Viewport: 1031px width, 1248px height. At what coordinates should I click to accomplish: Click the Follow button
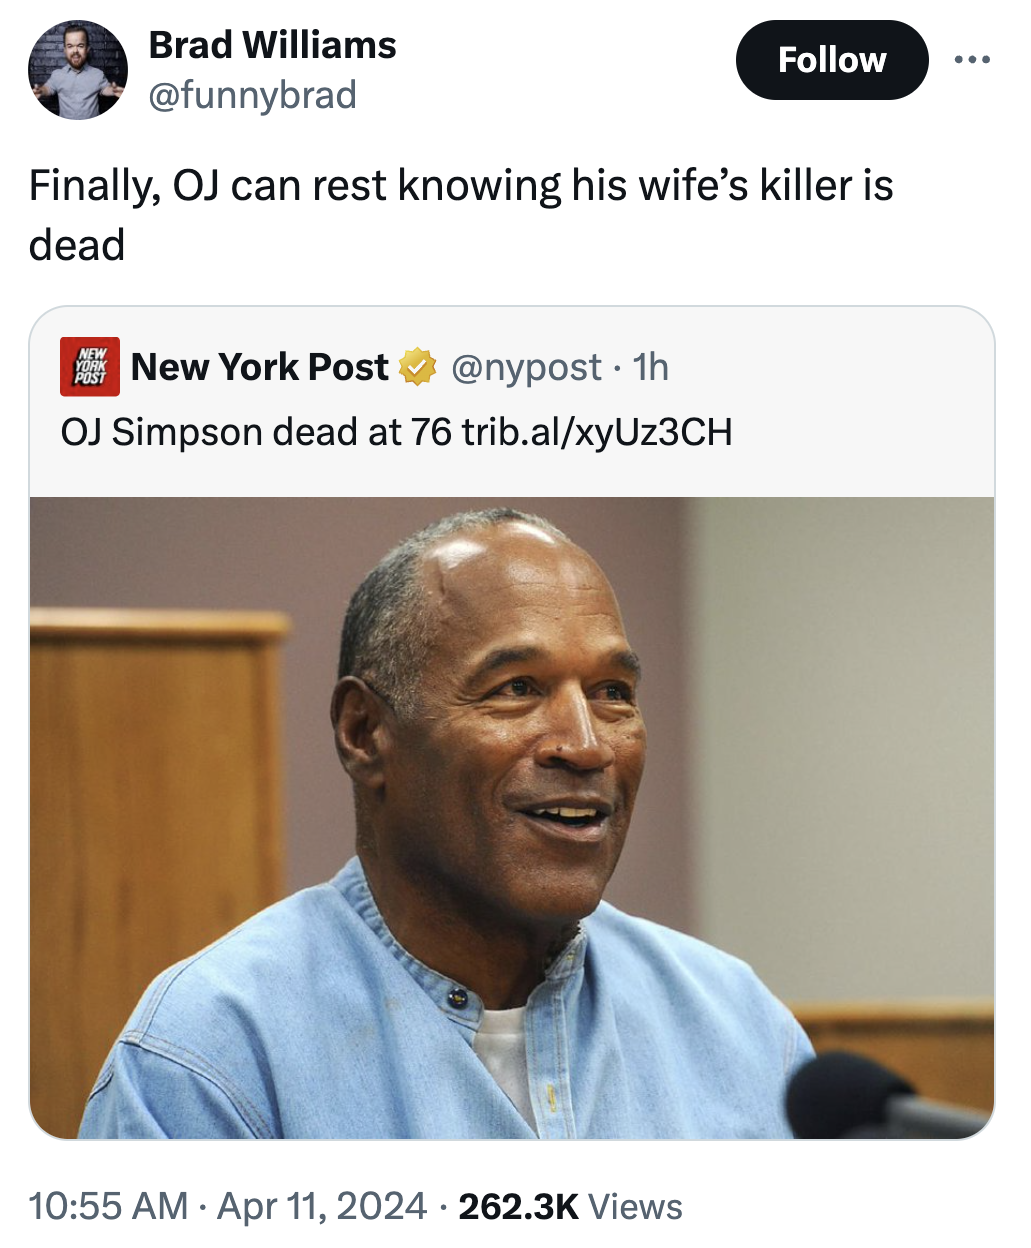(832, 60)
